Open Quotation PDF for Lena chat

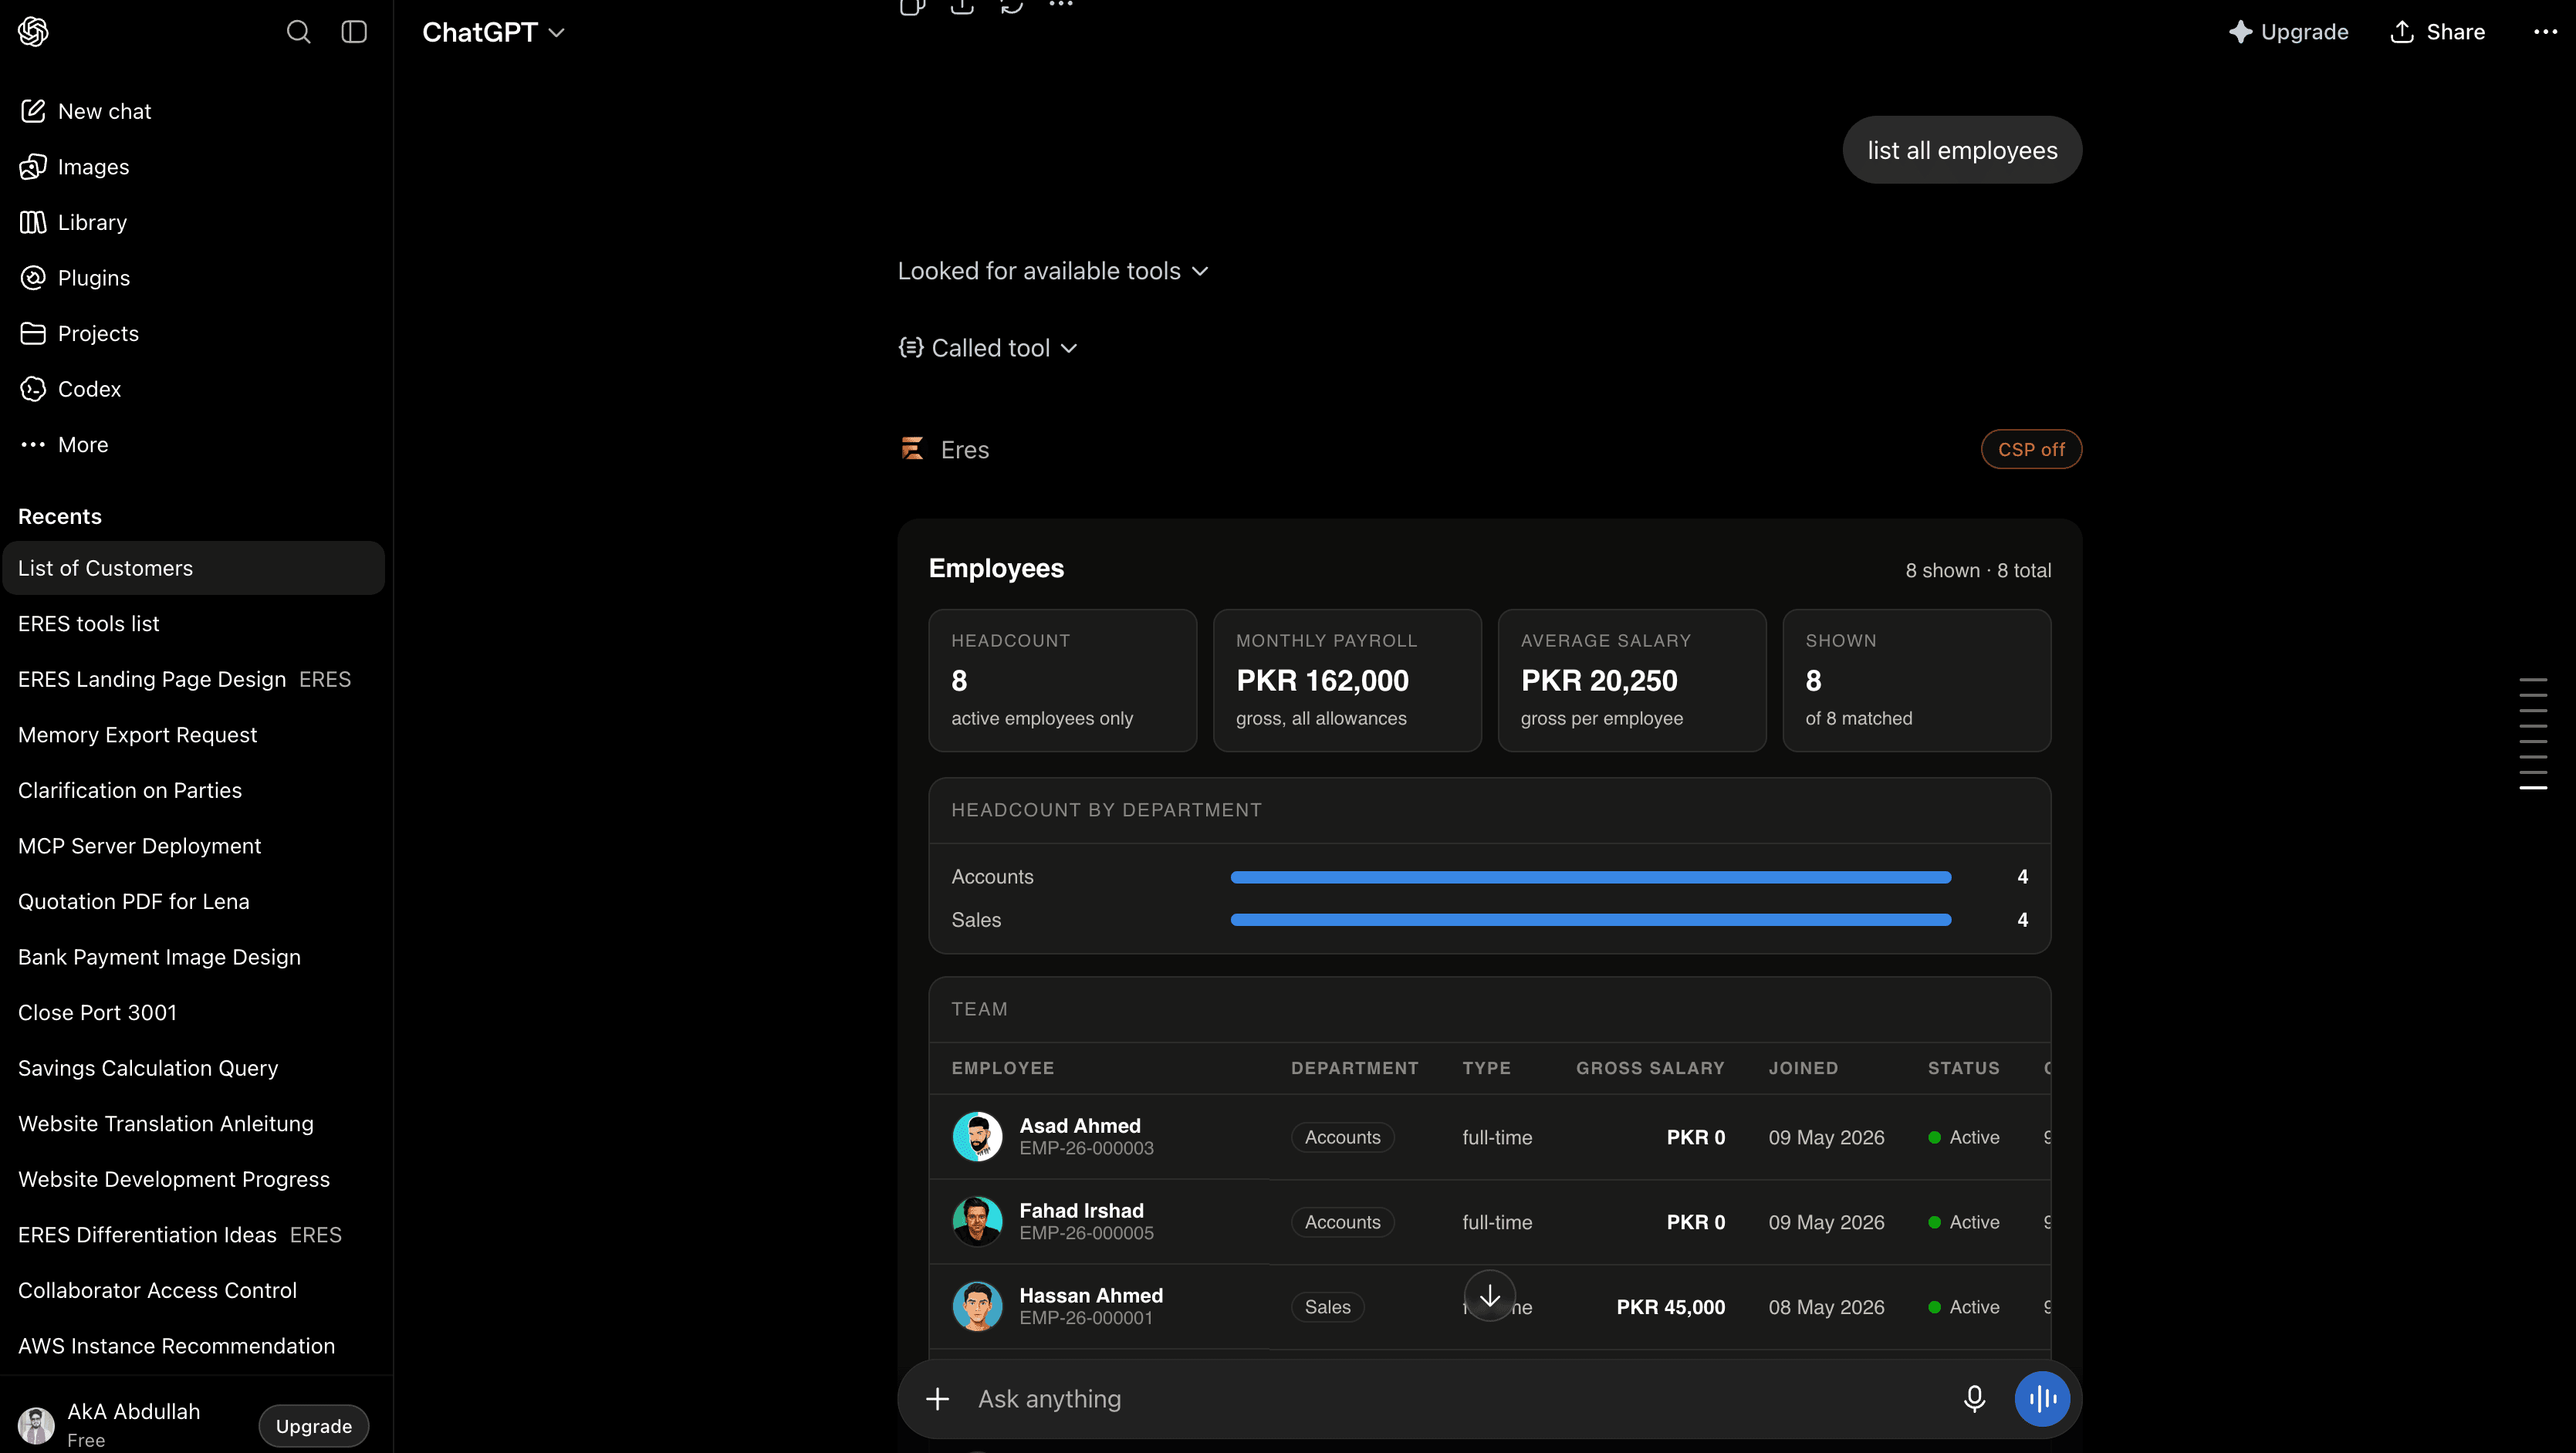pyautogui.click(x=194, y=901)
